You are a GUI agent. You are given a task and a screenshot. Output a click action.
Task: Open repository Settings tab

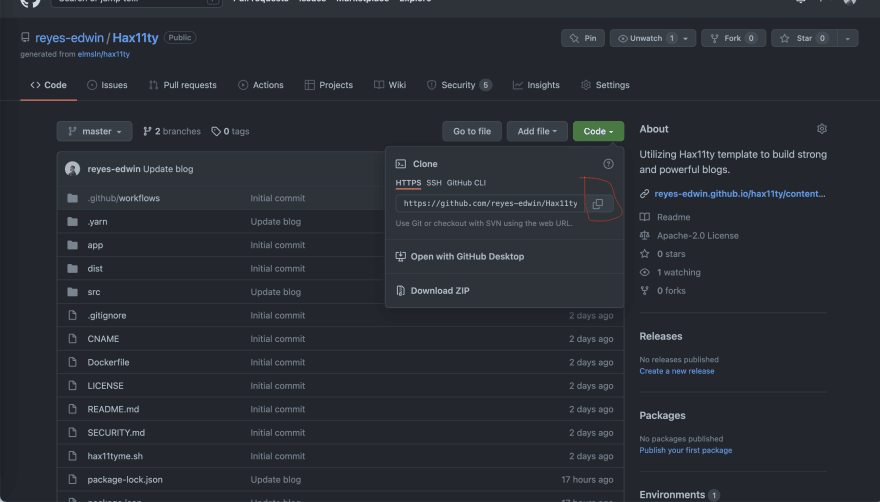[605, 85]
